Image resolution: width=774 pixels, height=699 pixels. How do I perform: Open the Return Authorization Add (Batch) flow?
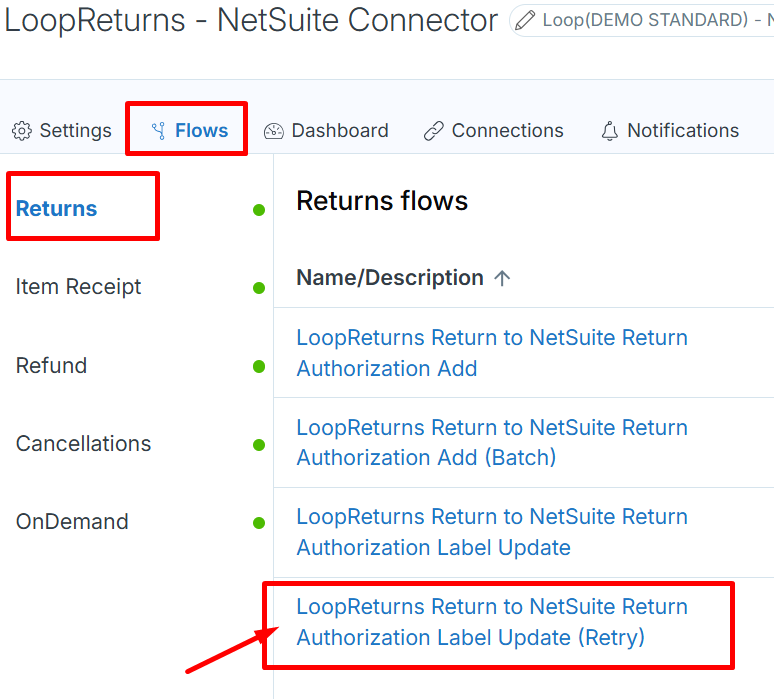(492, 442)
